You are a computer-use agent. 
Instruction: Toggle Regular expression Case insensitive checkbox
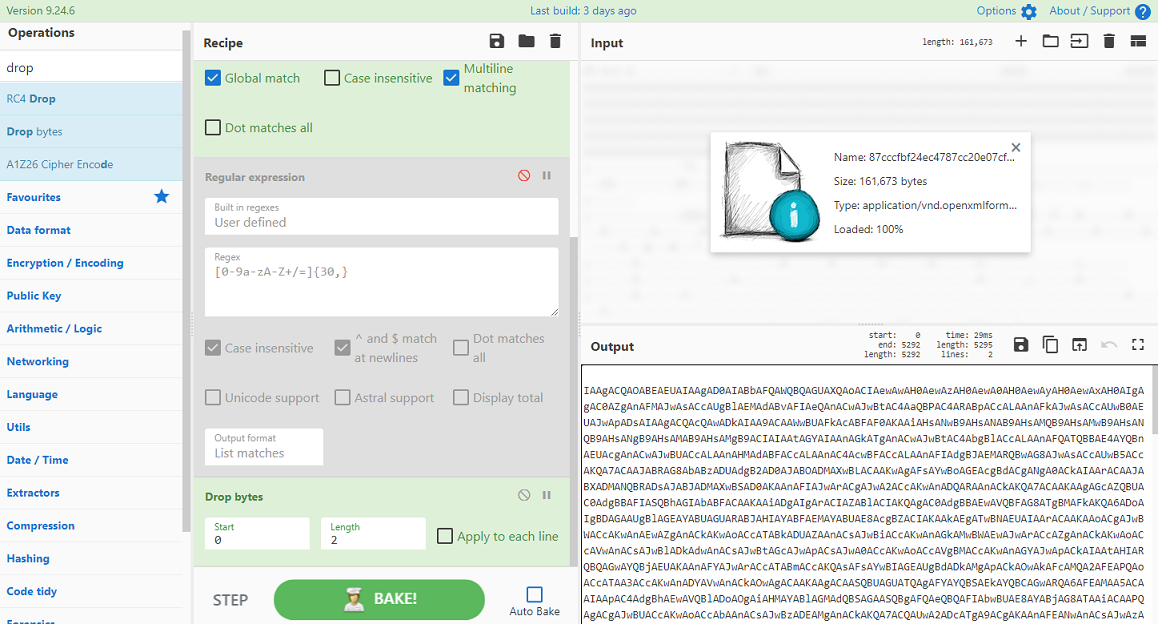(213, 348)
